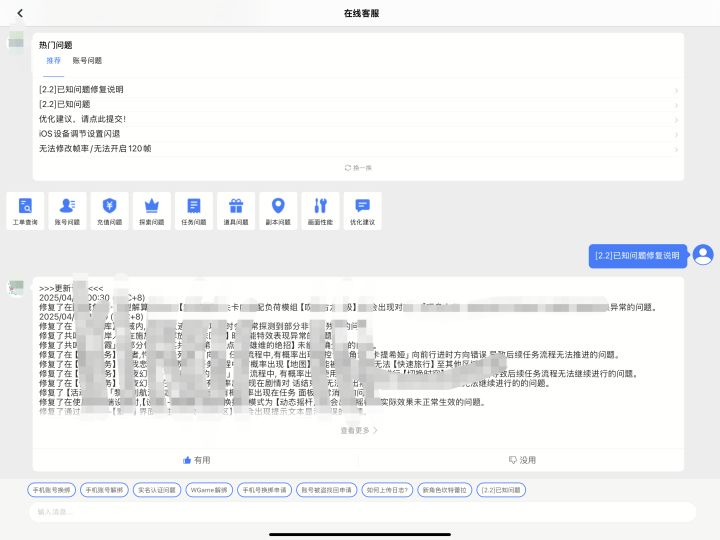Mark the reply as 没用 with thumbs down

click(522, 460)
